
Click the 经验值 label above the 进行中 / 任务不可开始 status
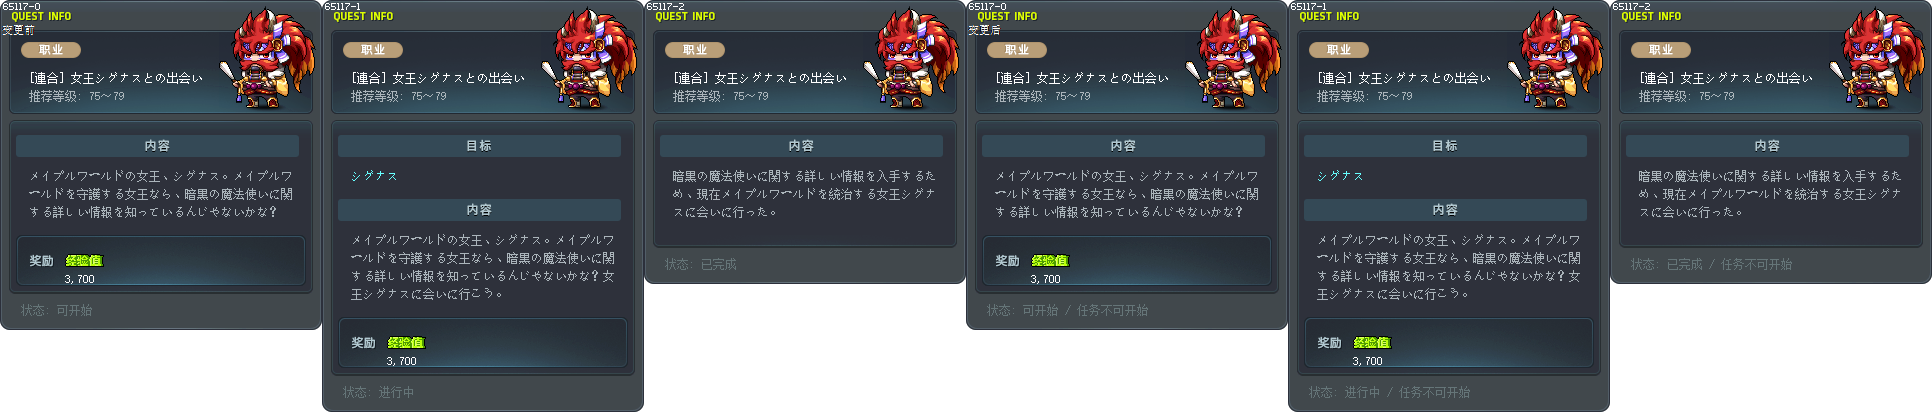(1372, 342)
